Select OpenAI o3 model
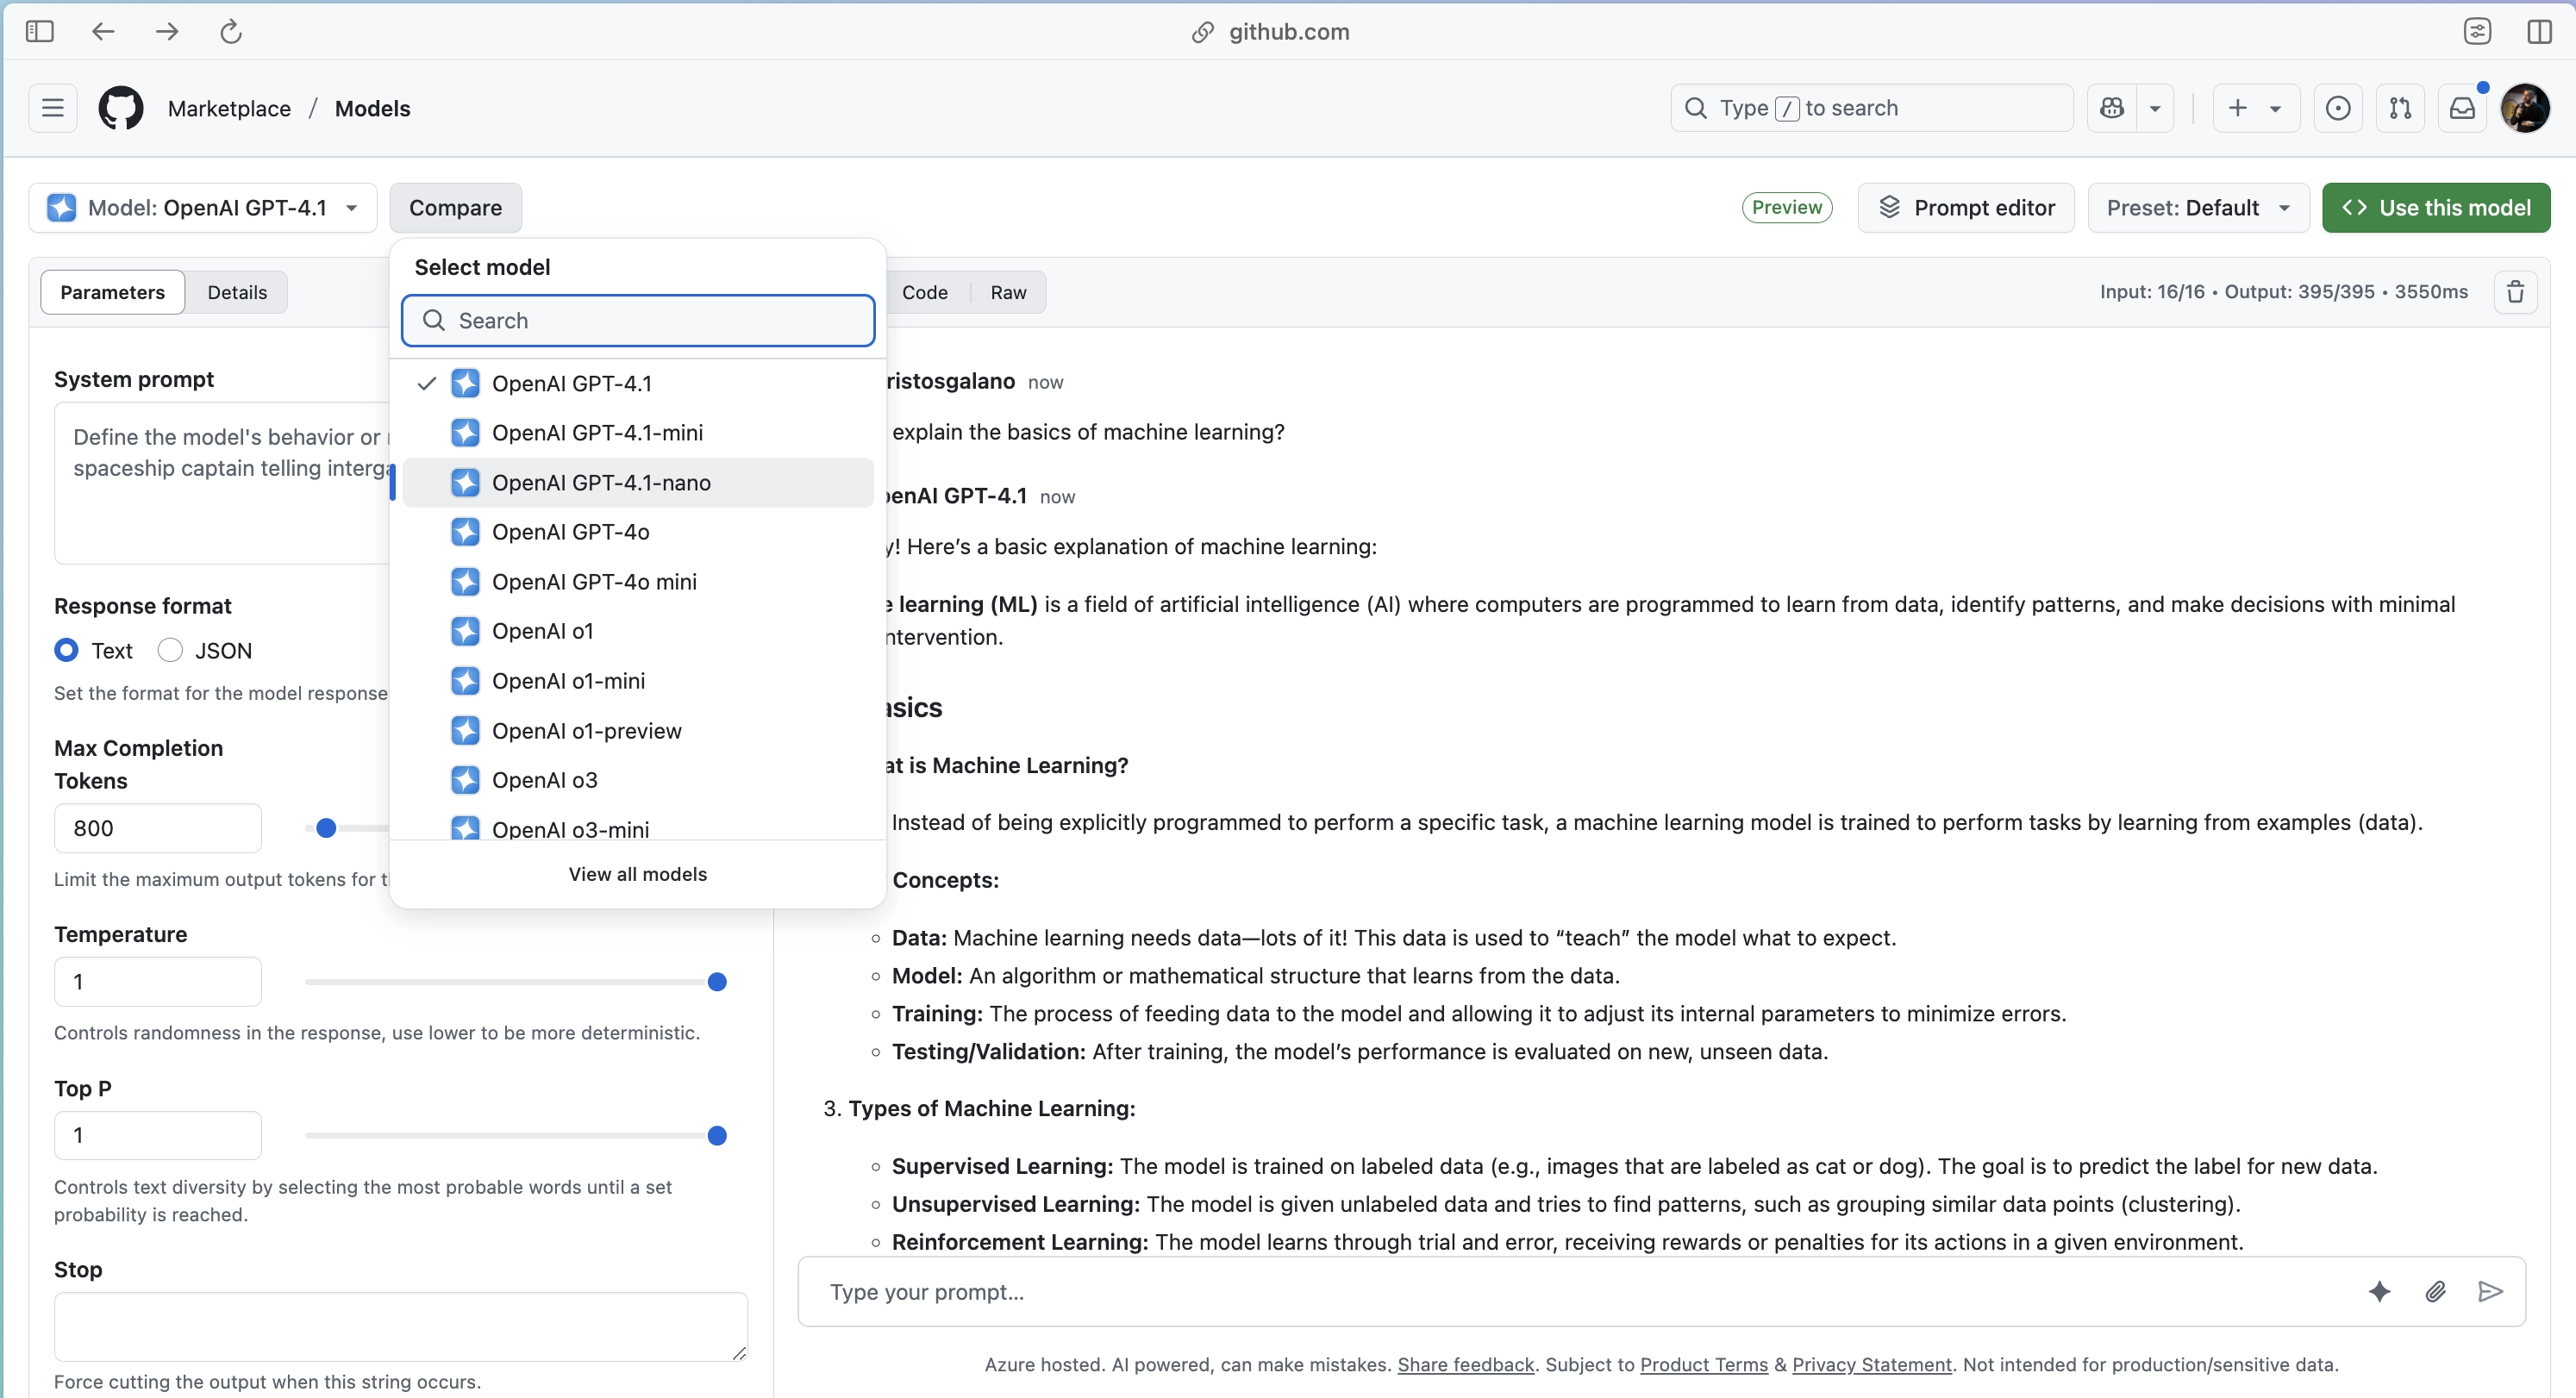 click(x=638, y=780)
